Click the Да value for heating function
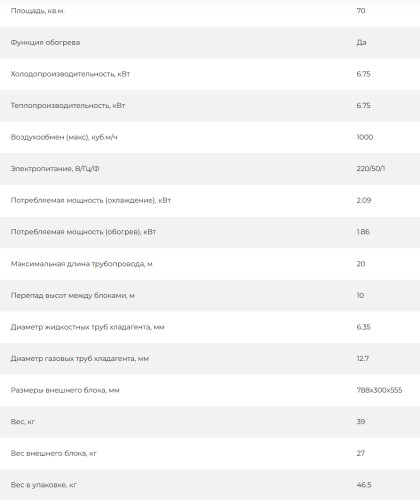The image size is (420, 500). click(361, 42)
